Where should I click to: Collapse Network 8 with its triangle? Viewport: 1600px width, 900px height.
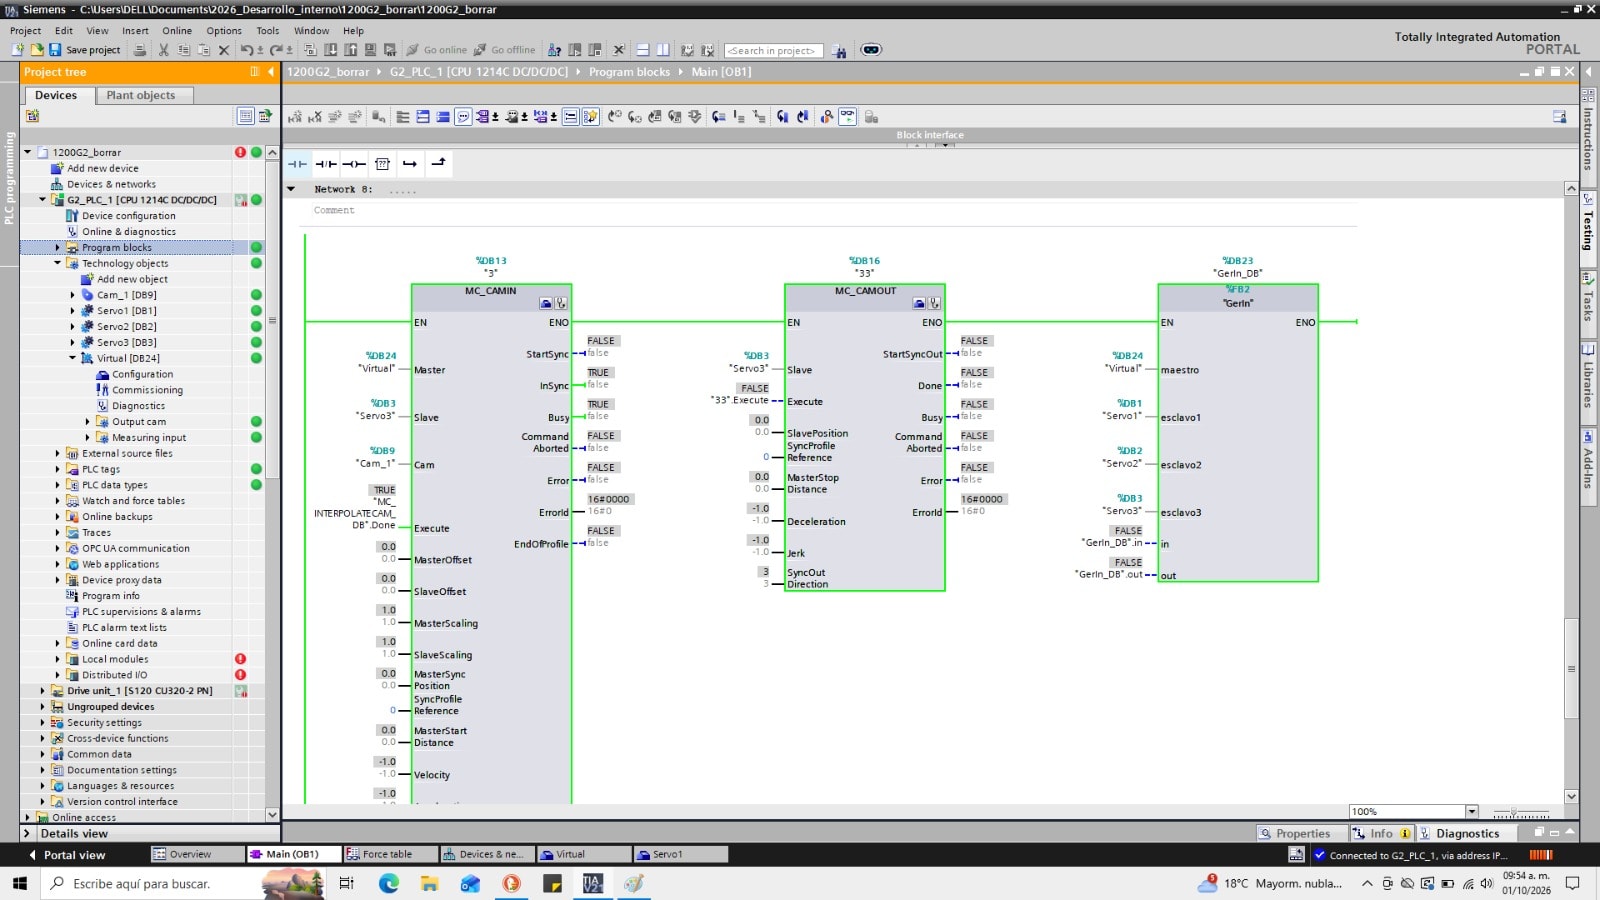(291, 189)
